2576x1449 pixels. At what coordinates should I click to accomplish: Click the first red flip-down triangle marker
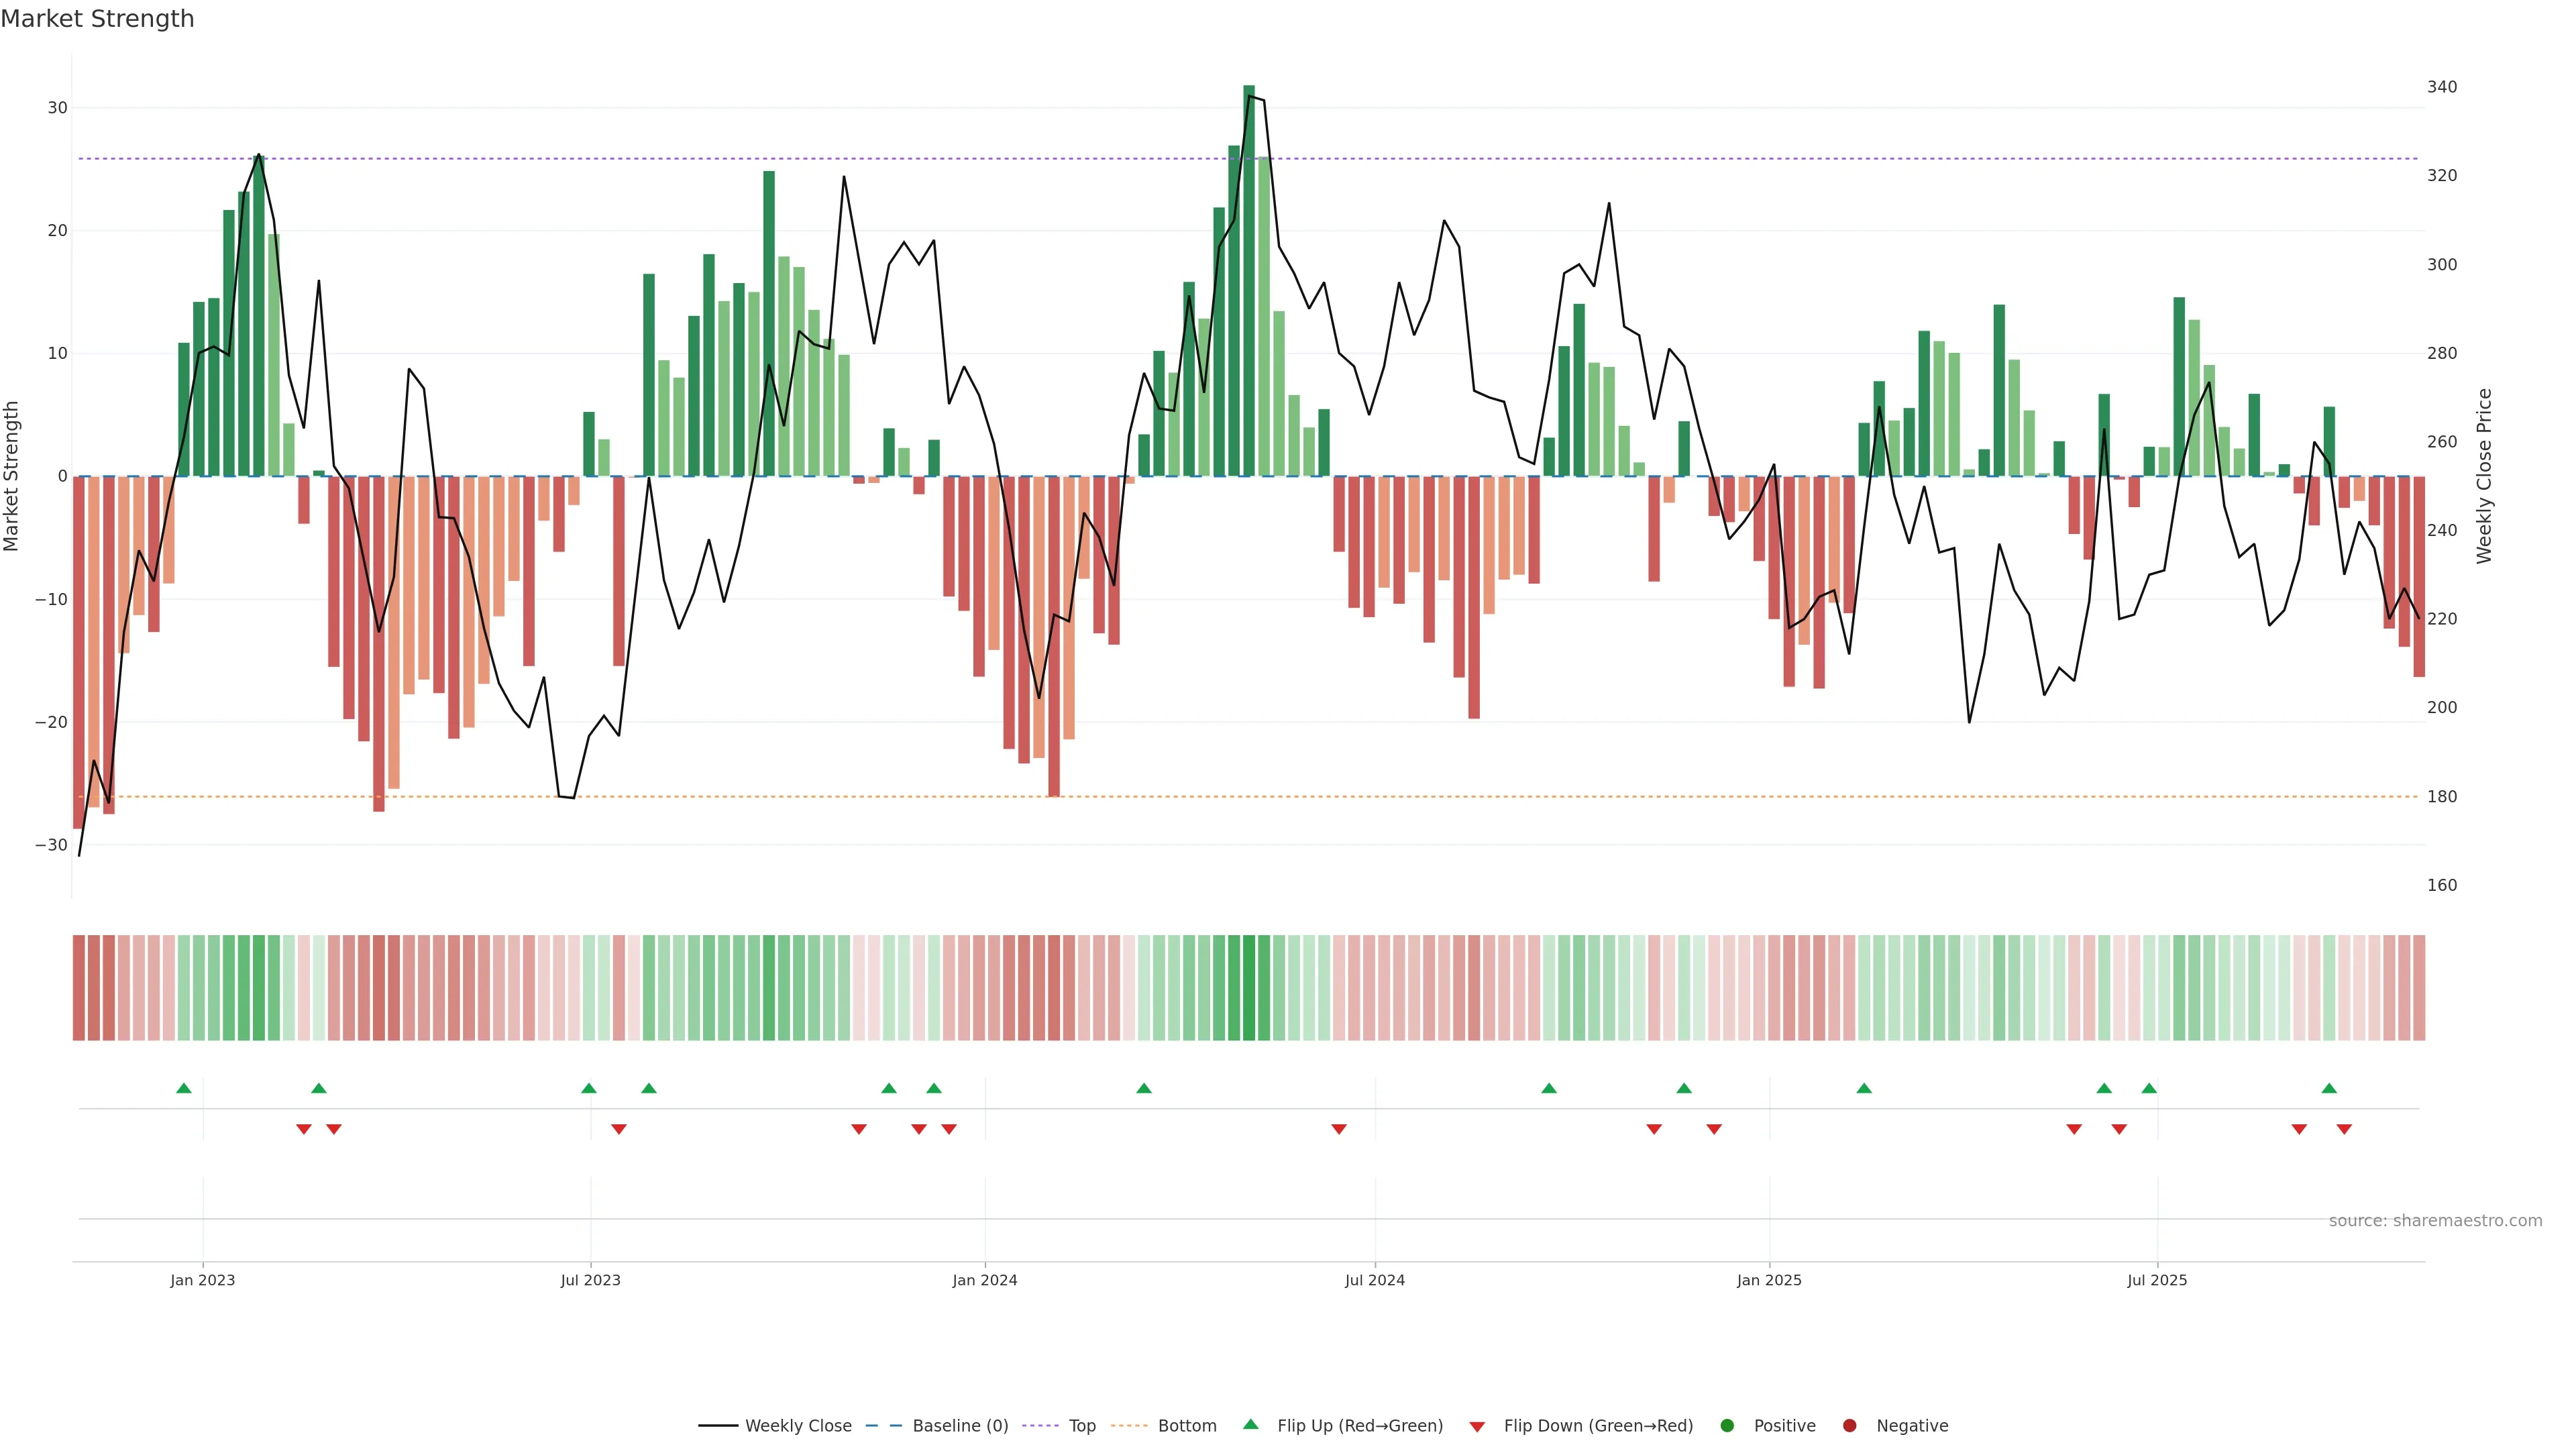(x=304, y=1129)
